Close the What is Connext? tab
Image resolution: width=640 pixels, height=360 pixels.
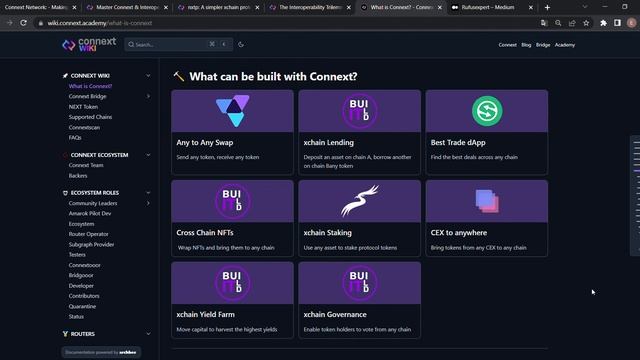(440, 7)
